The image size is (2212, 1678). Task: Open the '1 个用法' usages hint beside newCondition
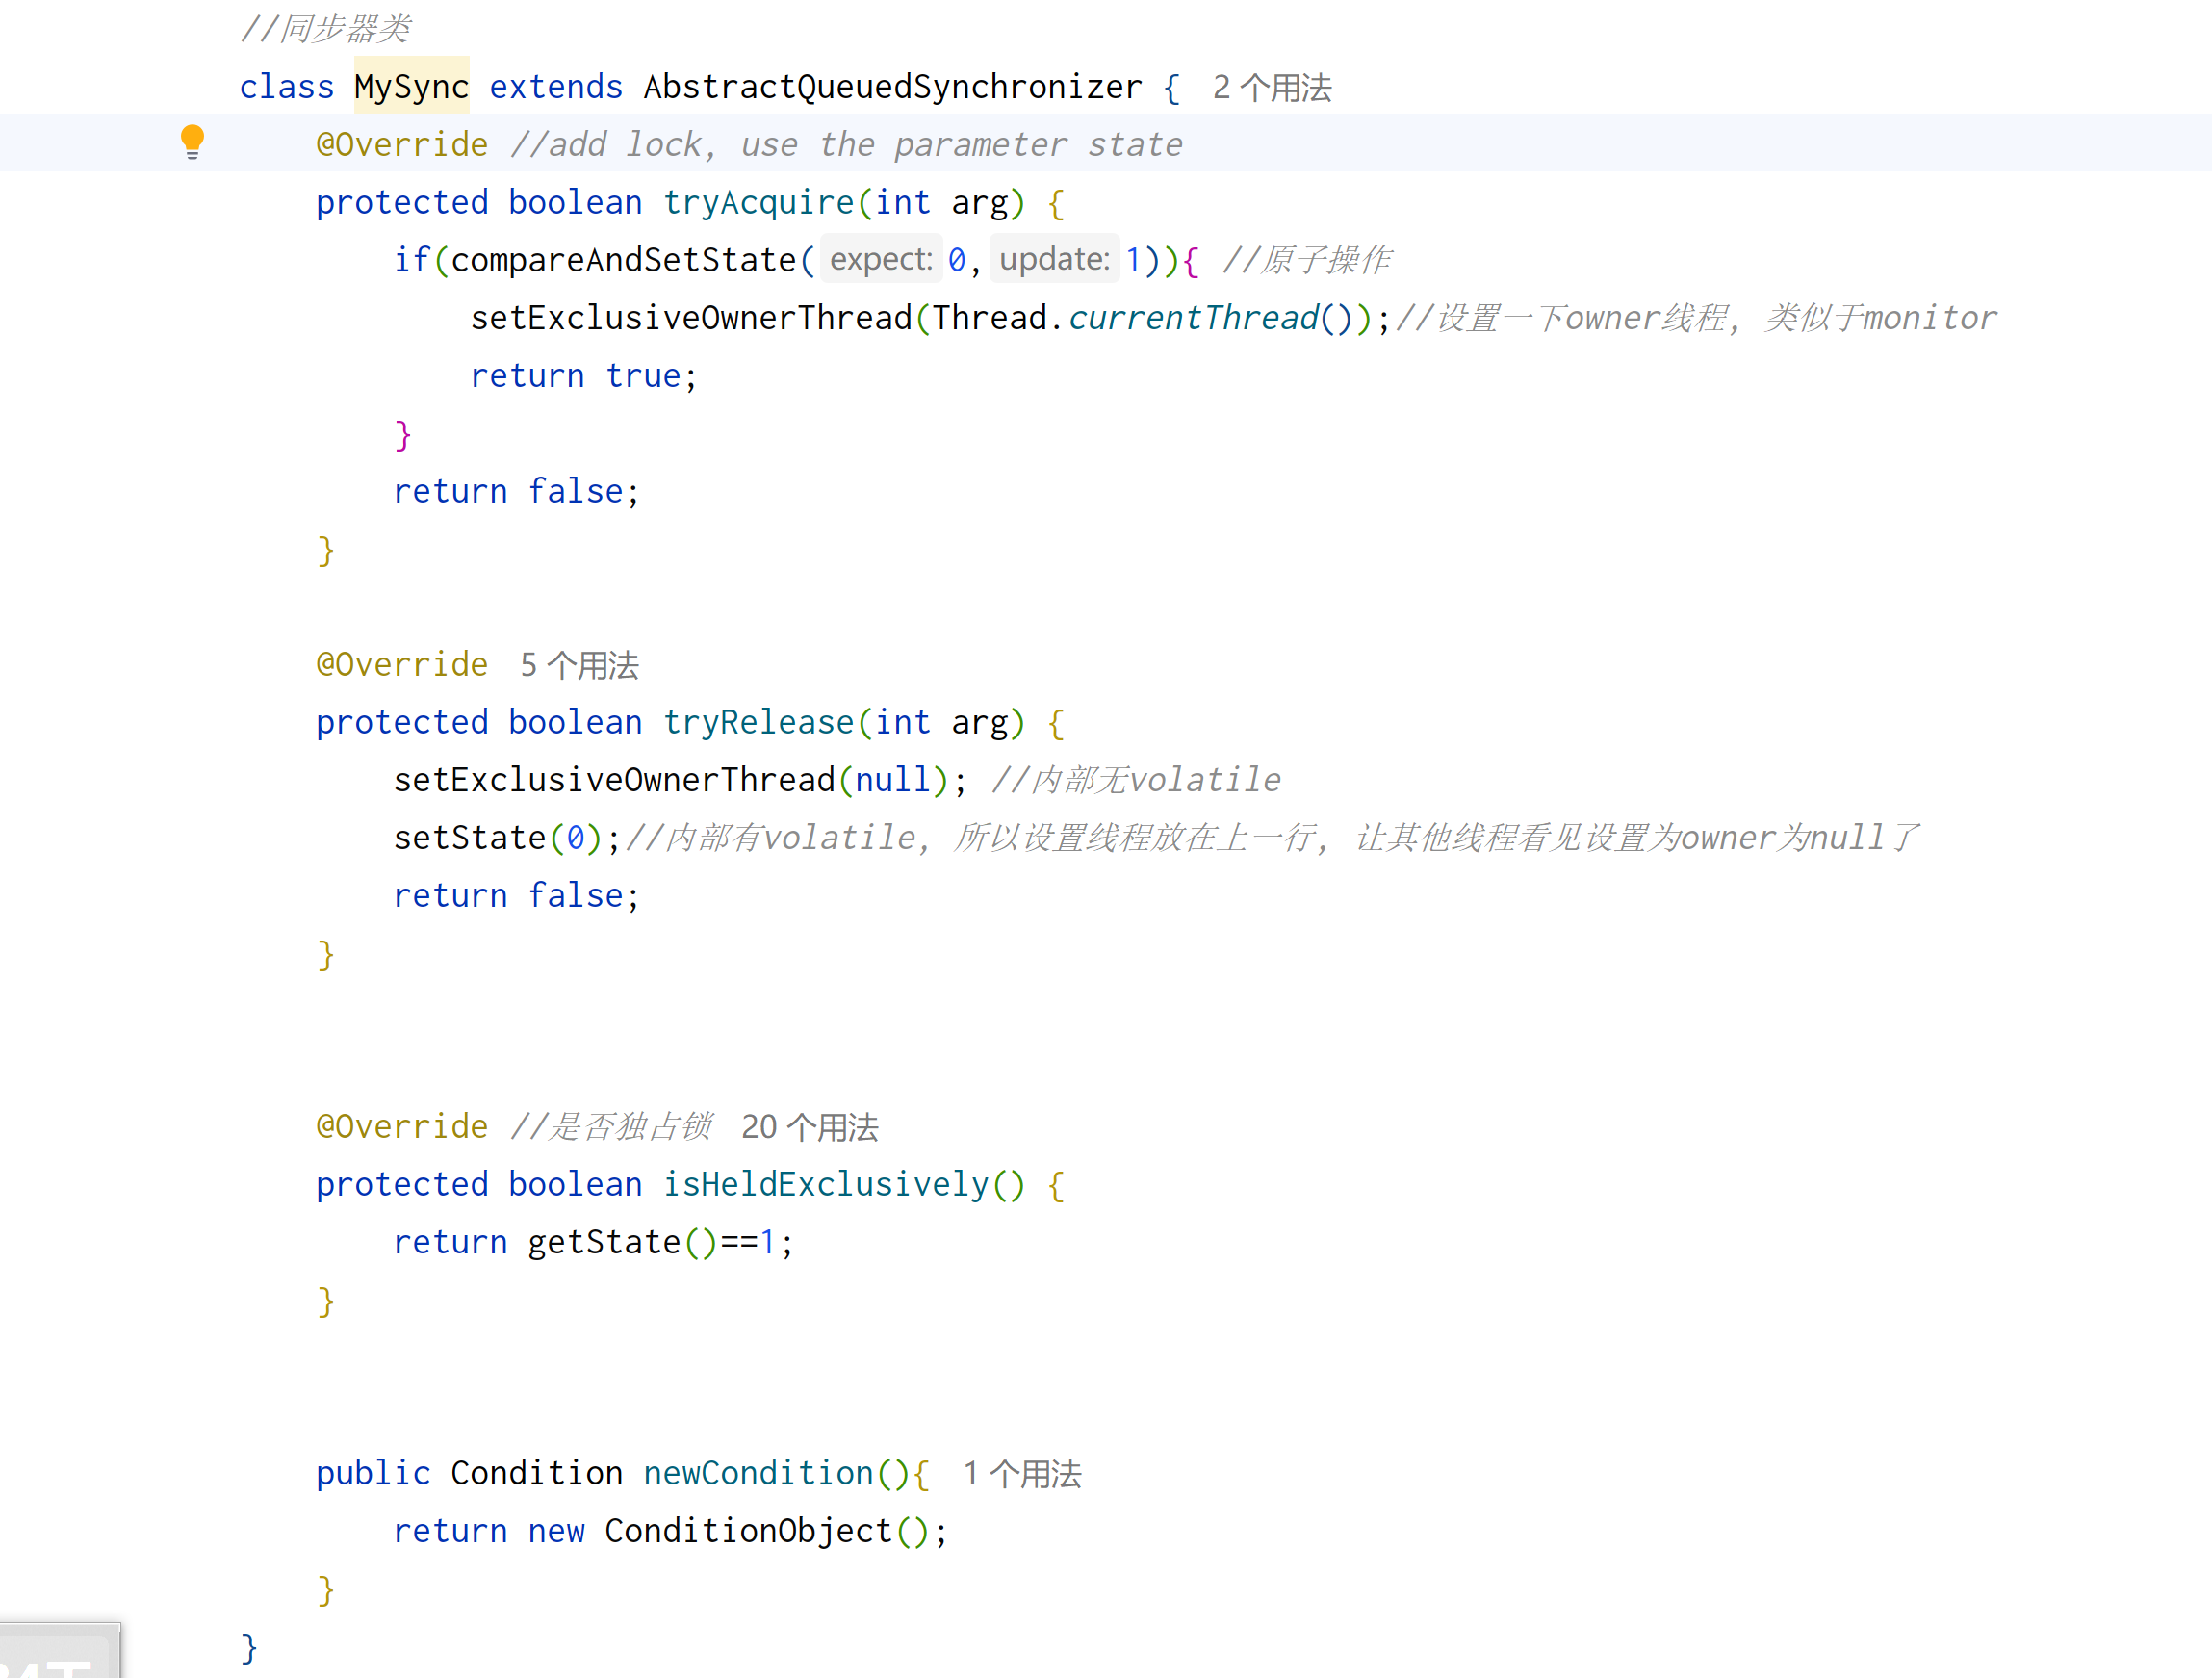point(1021,1474)
